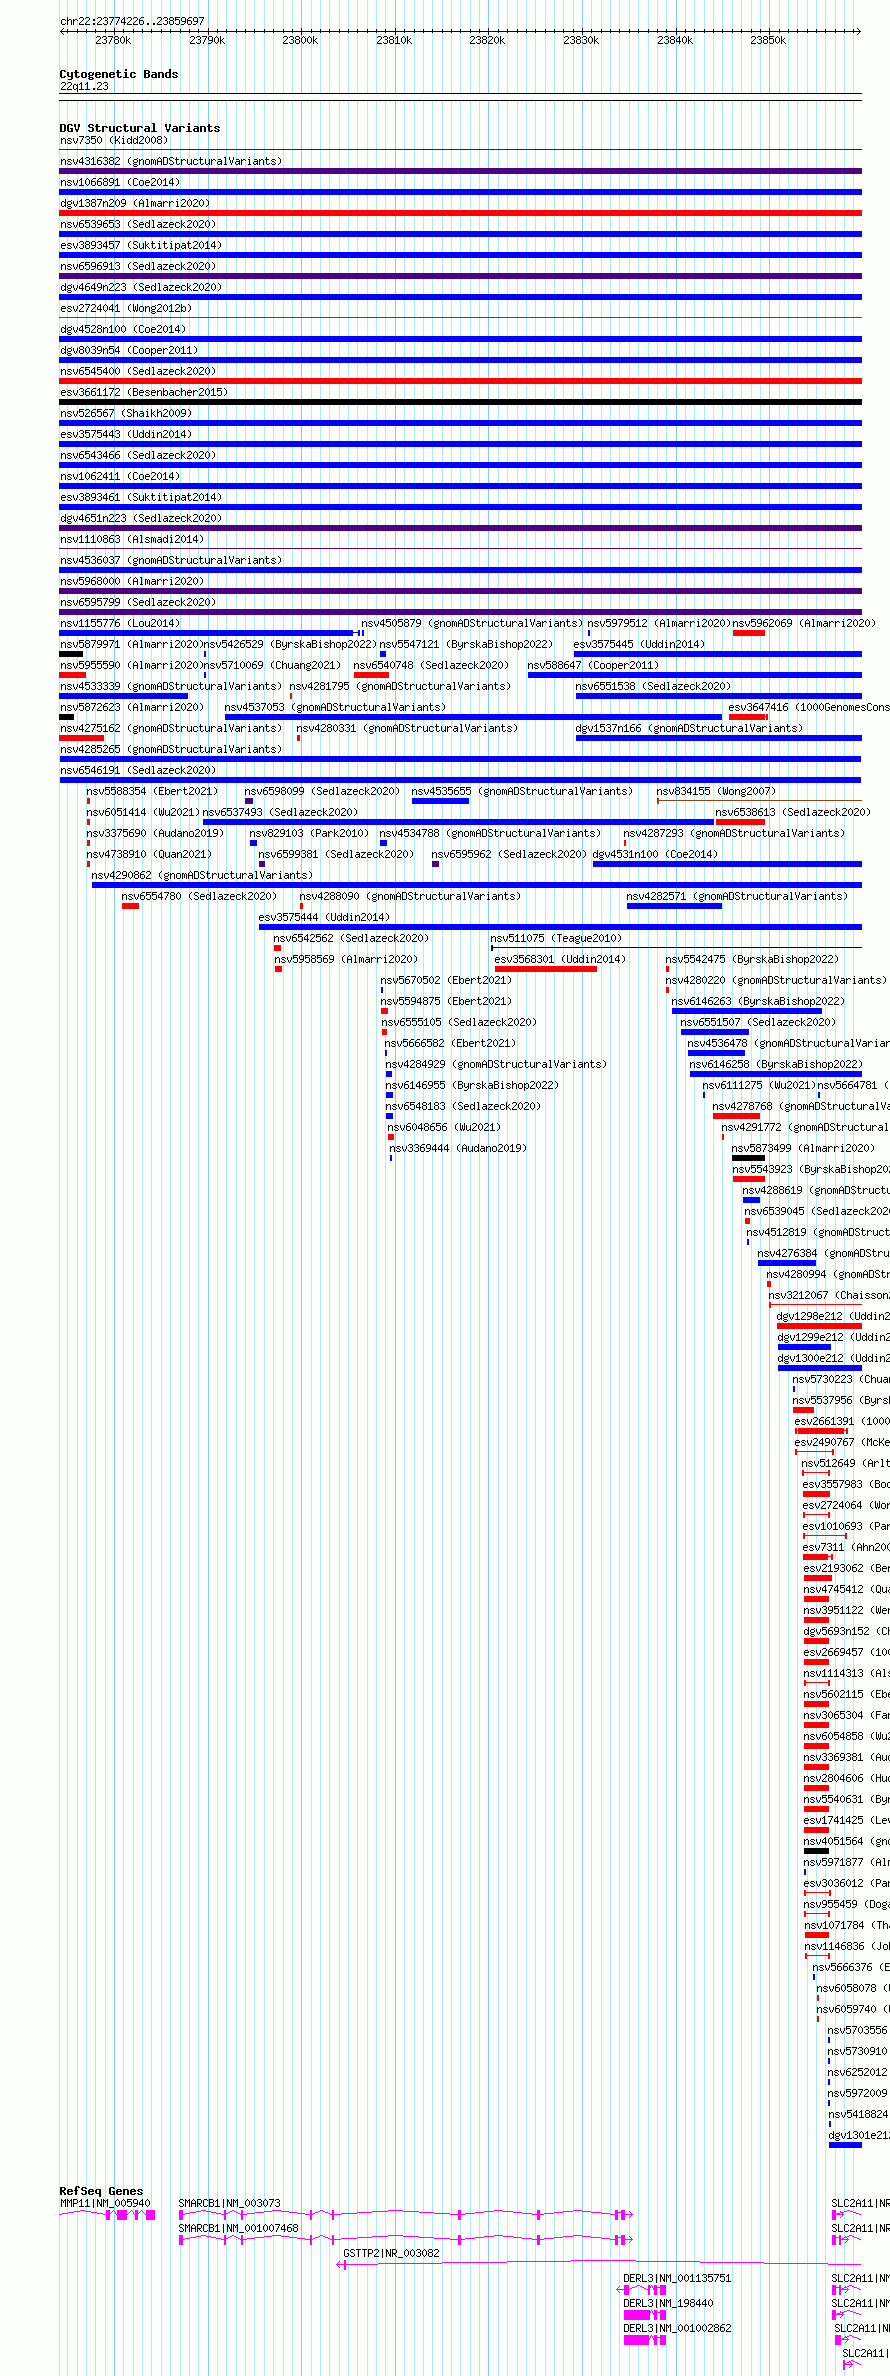Select variant label esv3575443 (Uddin2014)
890x2376 pixels.
[126, 434]
